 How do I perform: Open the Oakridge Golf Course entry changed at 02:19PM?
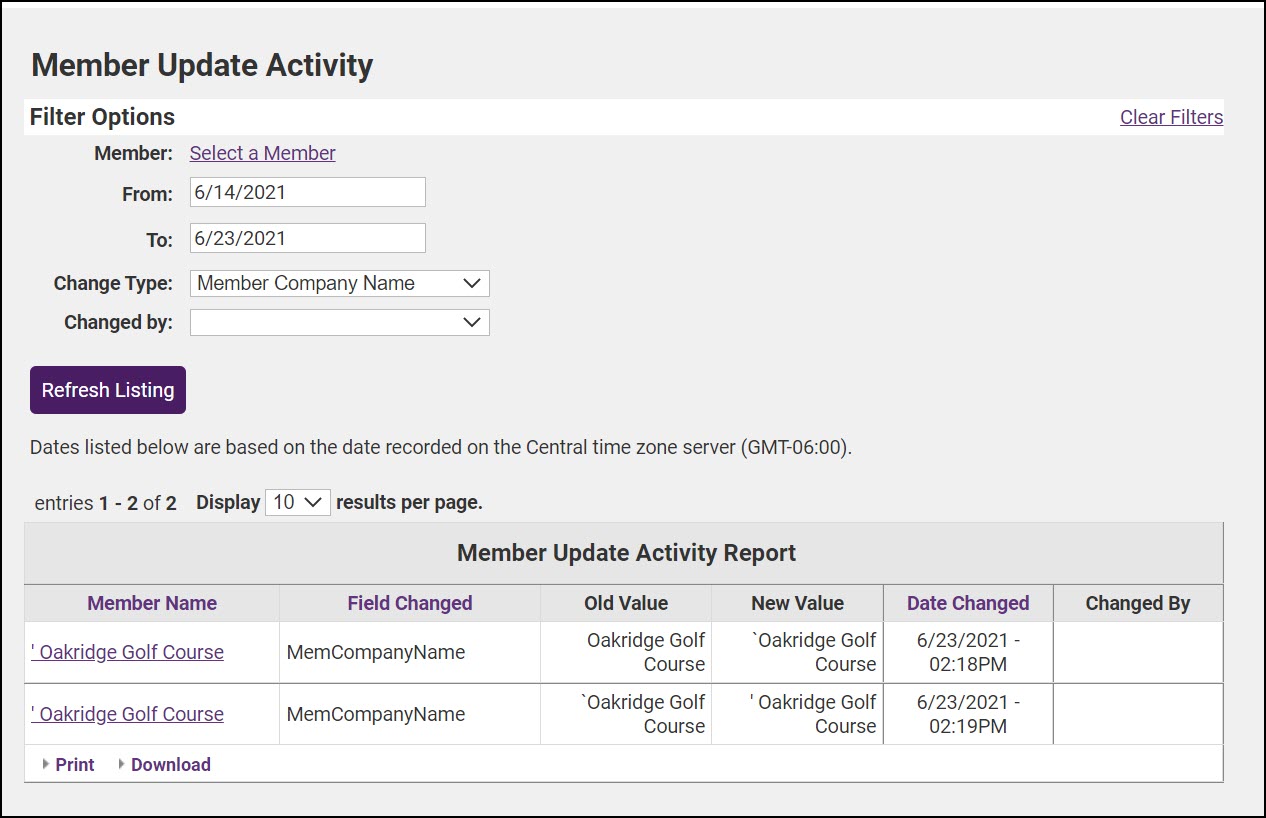pos(127,714)
